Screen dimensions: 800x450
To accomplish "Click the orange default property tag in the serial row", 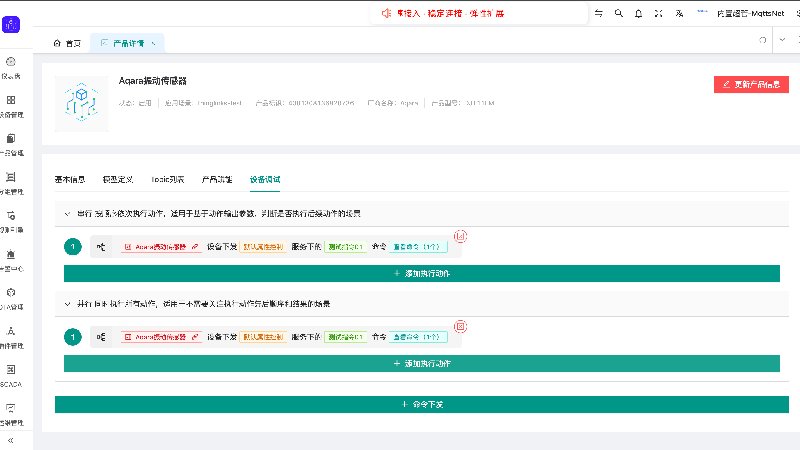I will tap(263, 247).
